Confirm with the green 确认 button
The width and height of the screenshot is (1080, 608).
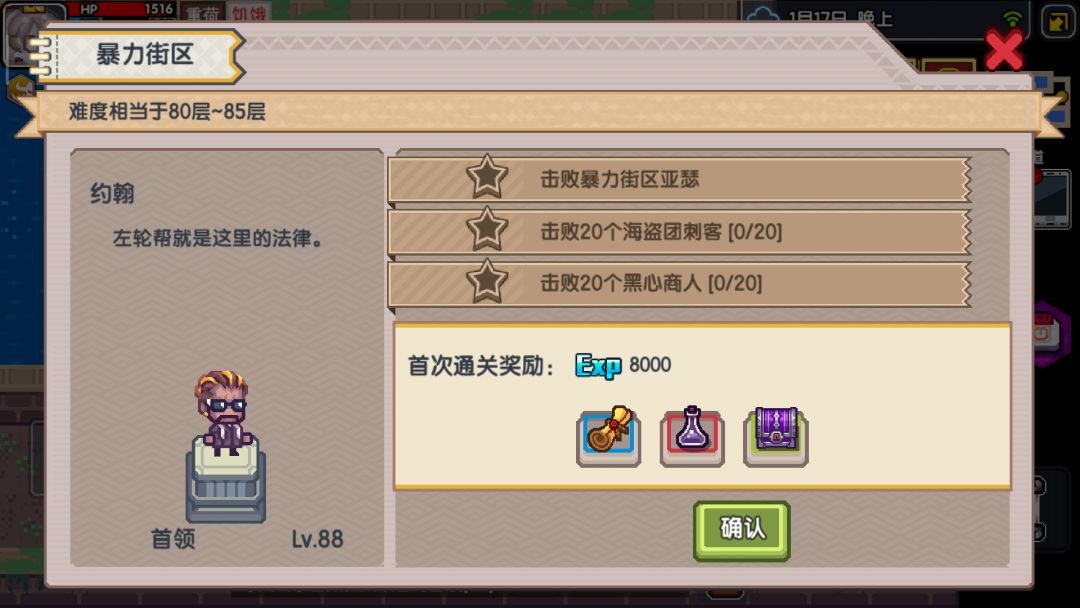click(x=742, y=530)
